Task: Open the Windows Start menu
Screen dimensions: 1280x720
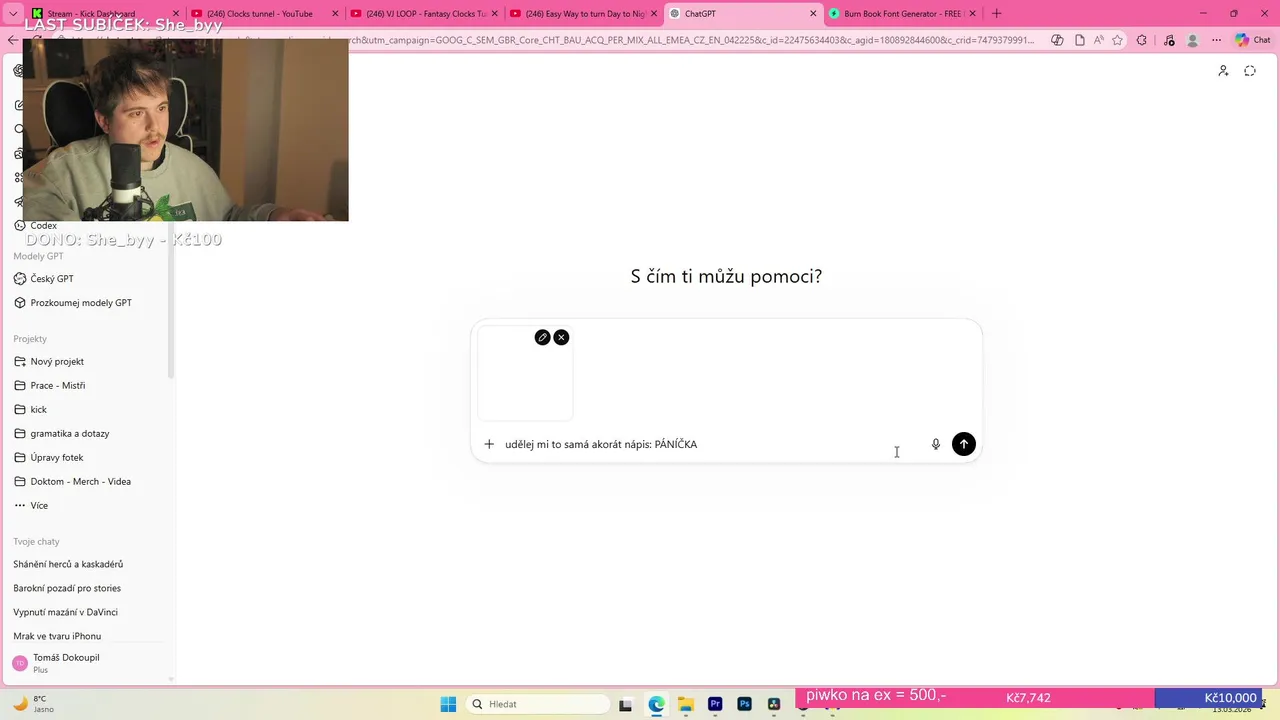Action: [x=448, y=704]
